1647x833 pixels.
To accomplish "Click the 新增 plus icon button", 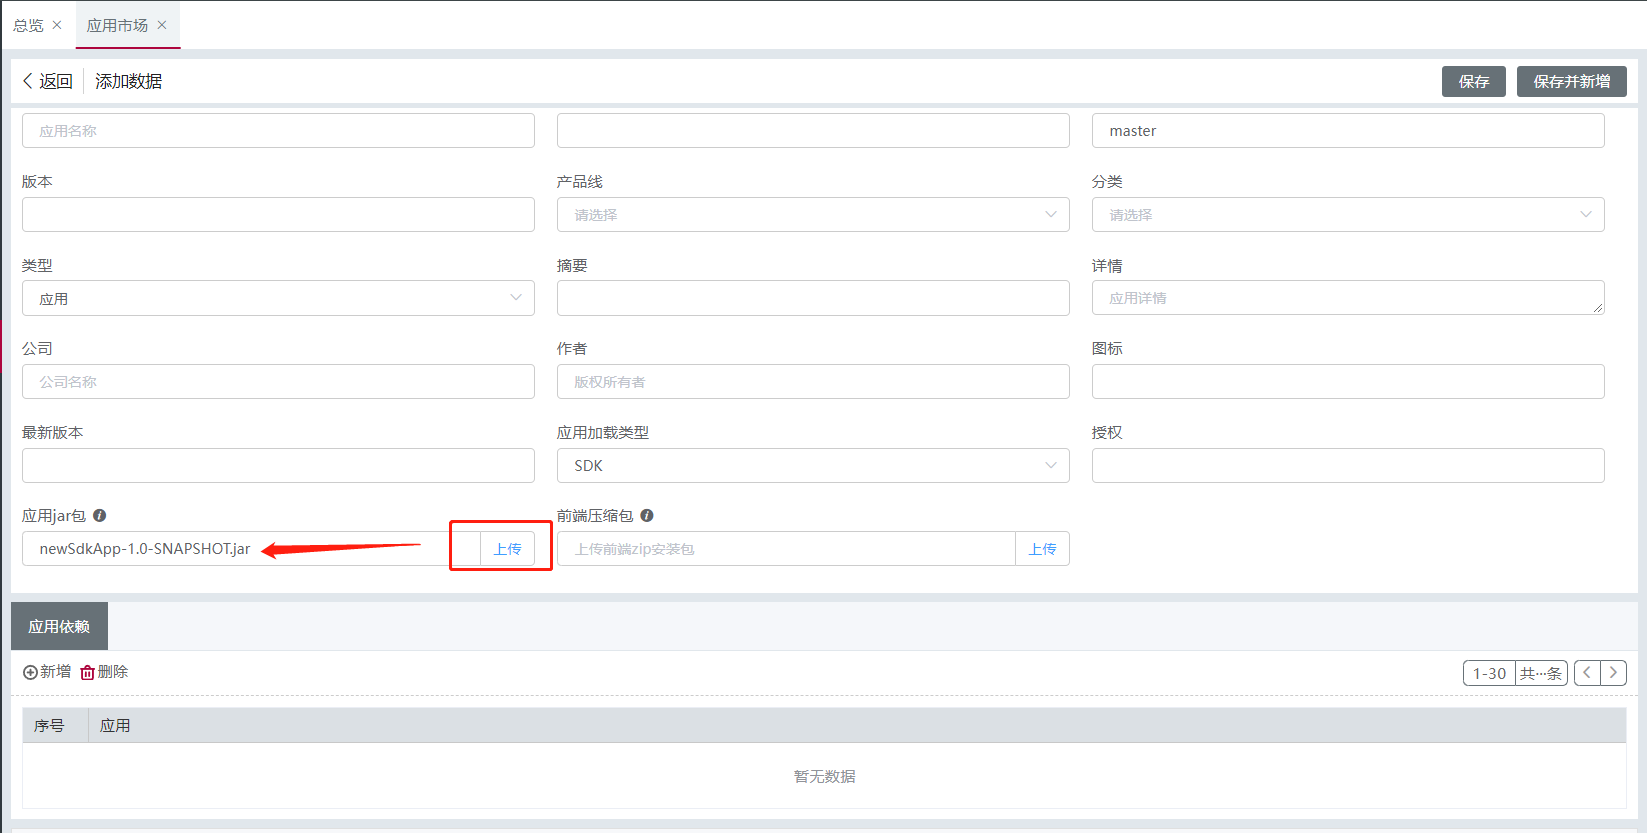I will [x=47, y=672].
